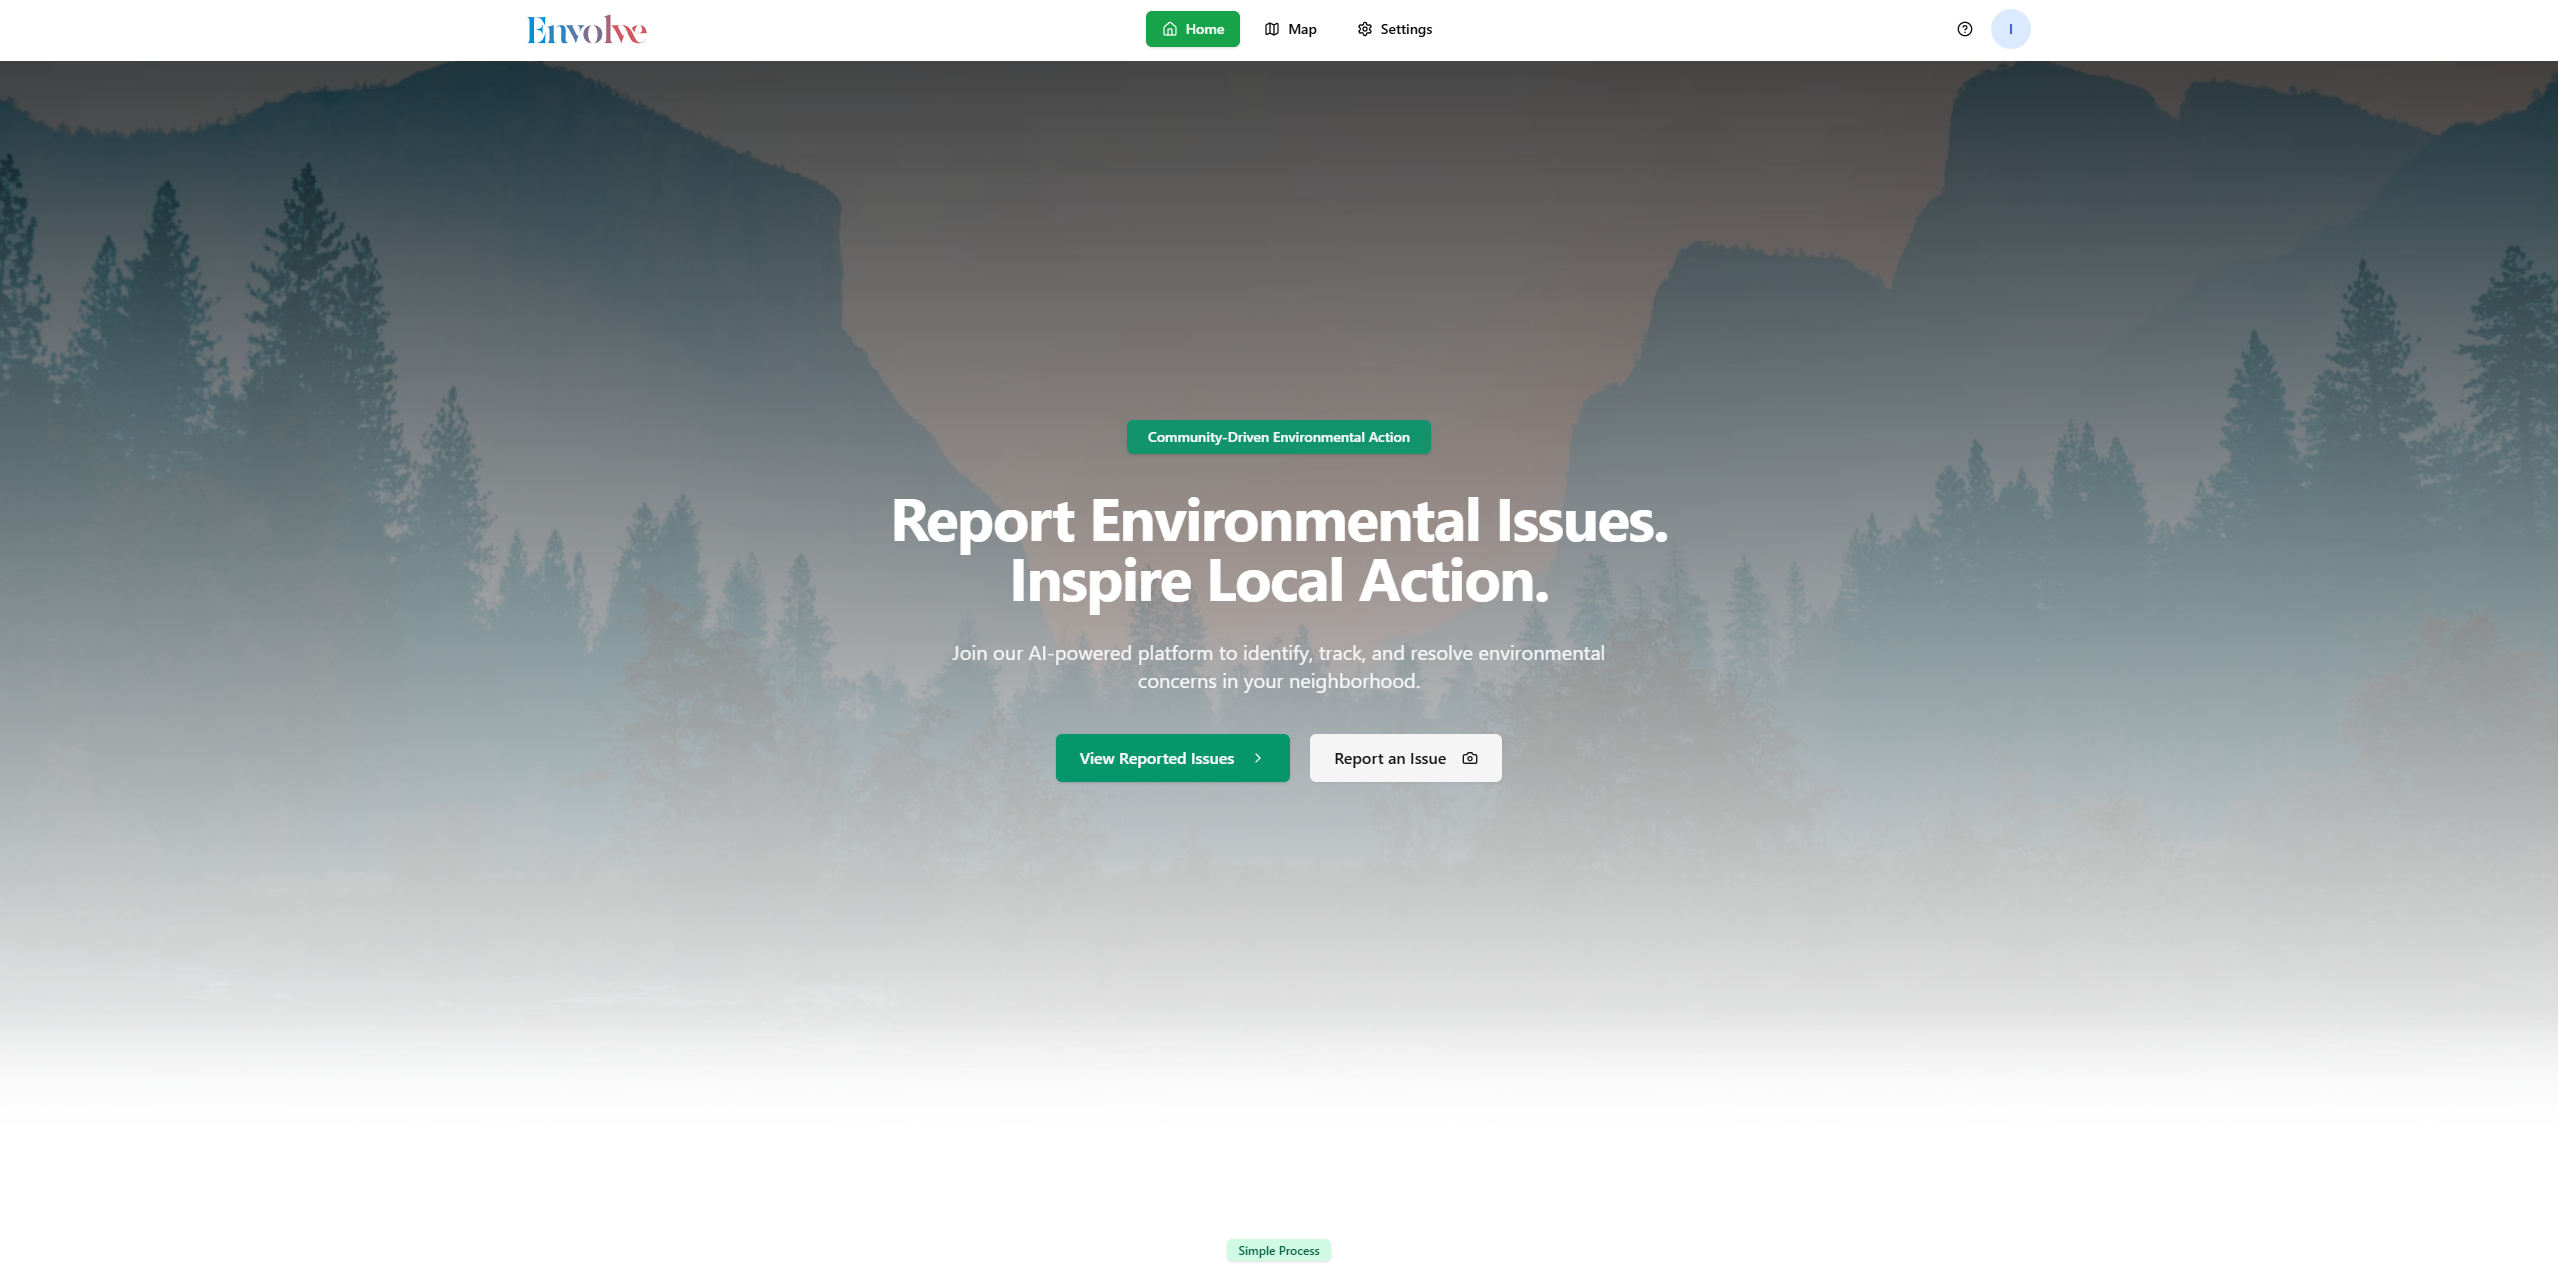Go to Settings nav item text
2558x1264 pixels.
1405,29
